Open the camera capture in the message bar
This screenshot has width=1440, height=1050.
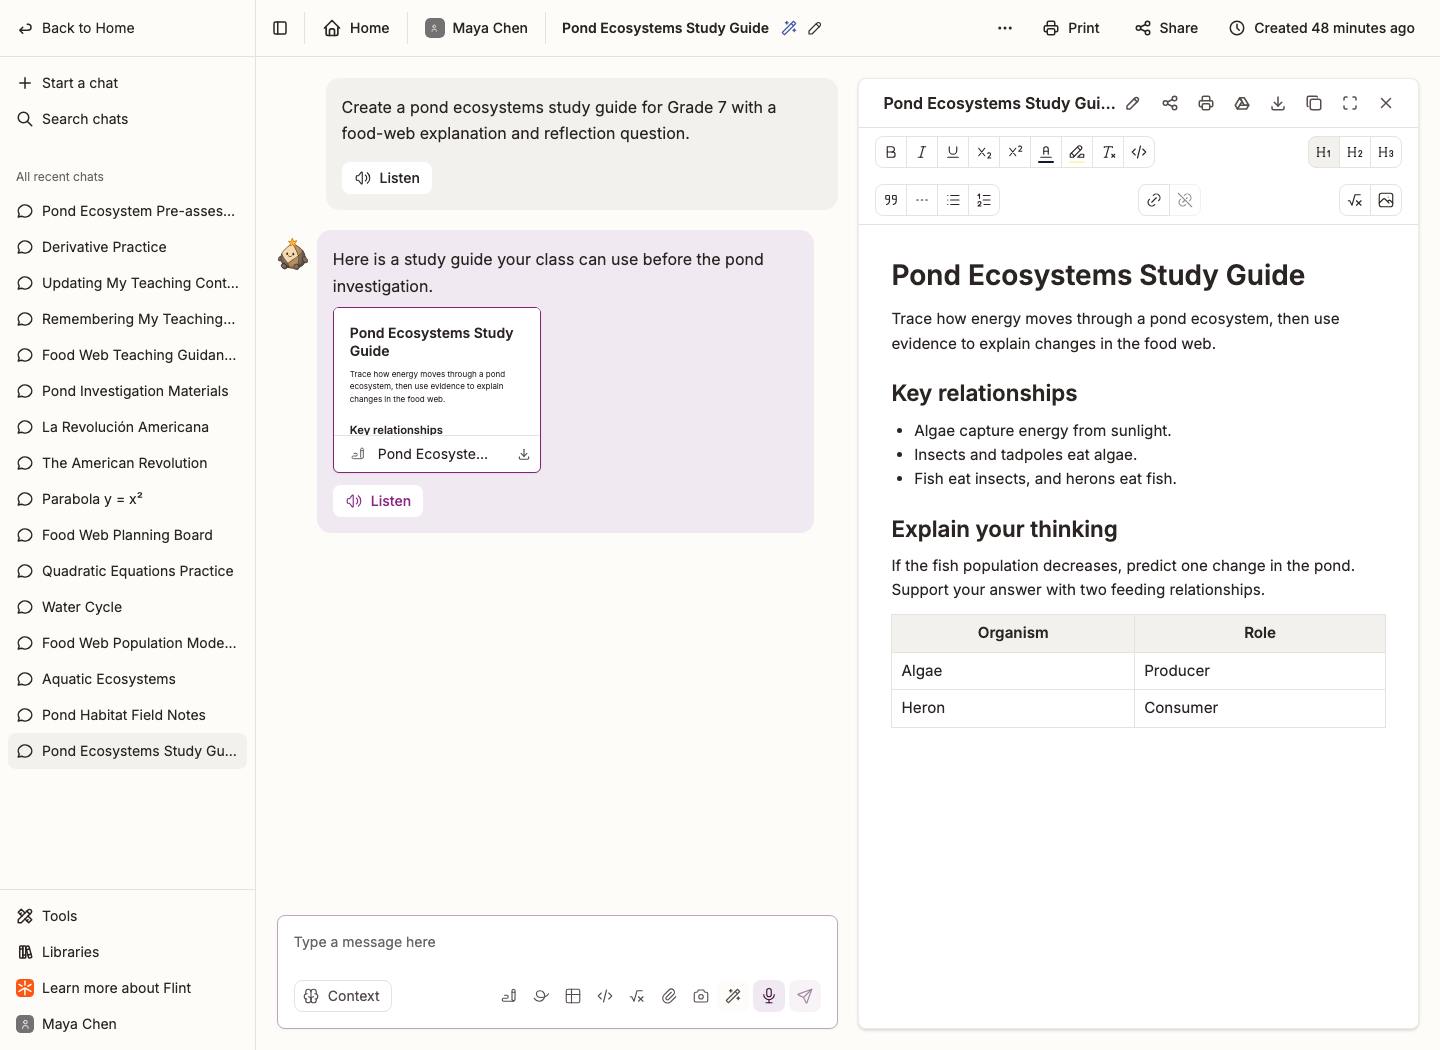click(x=701, y=996)
